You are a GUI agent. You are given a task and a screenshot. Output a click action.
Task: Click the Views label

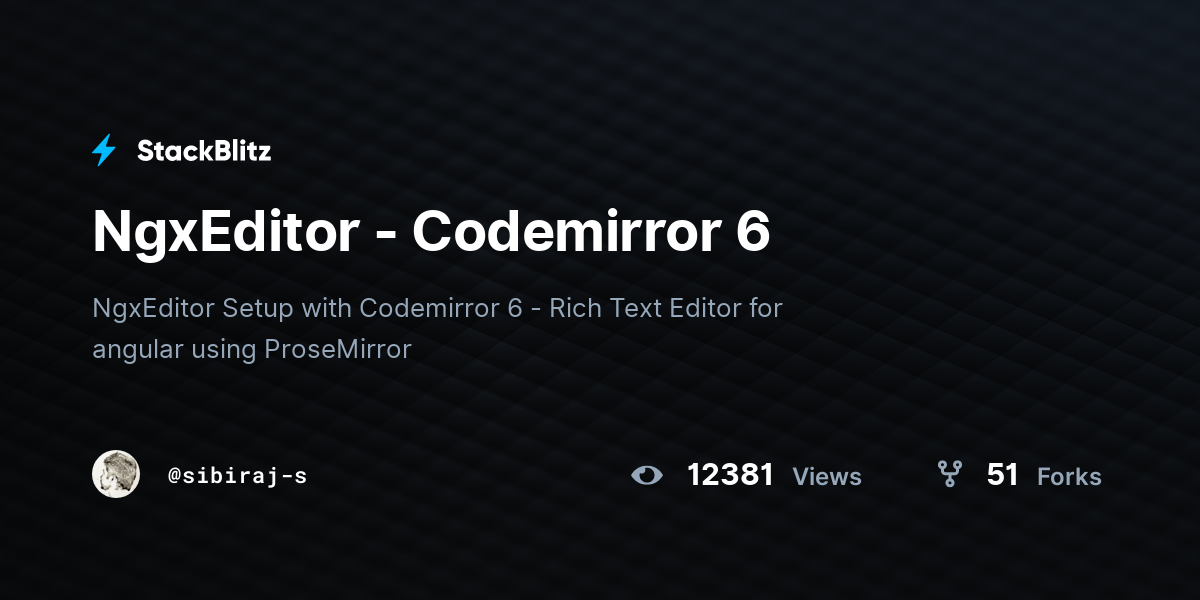pyautogui.click(x=827, y=476)
